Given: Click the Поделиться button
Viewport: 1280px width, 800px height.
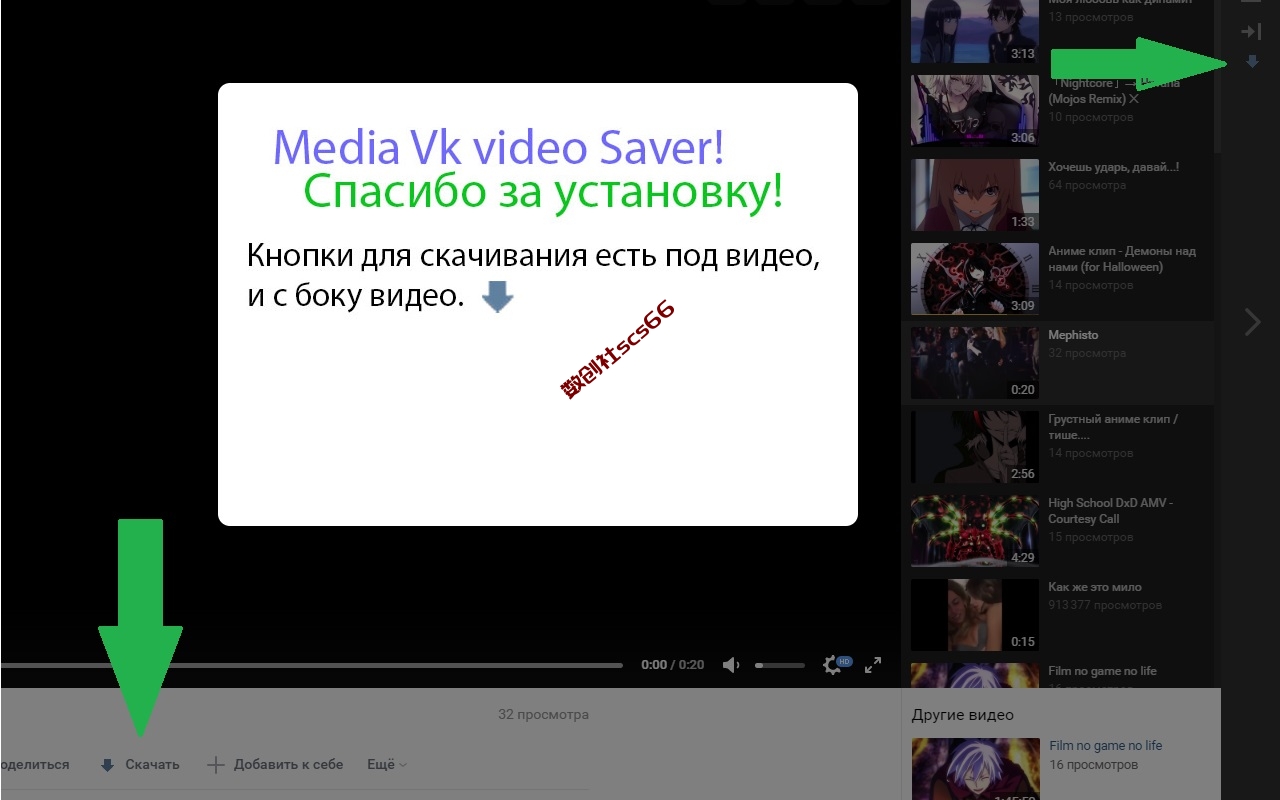Looking at the screenshot, I should 35,765.
